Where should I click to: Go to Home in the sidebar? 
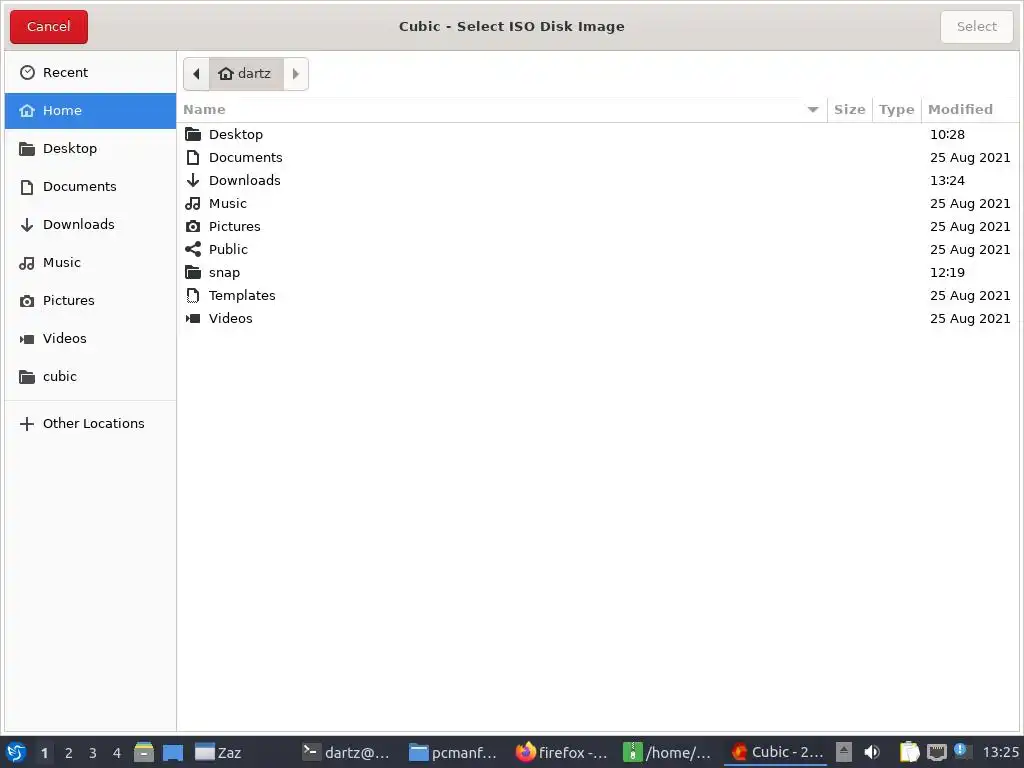coord(90,110)
